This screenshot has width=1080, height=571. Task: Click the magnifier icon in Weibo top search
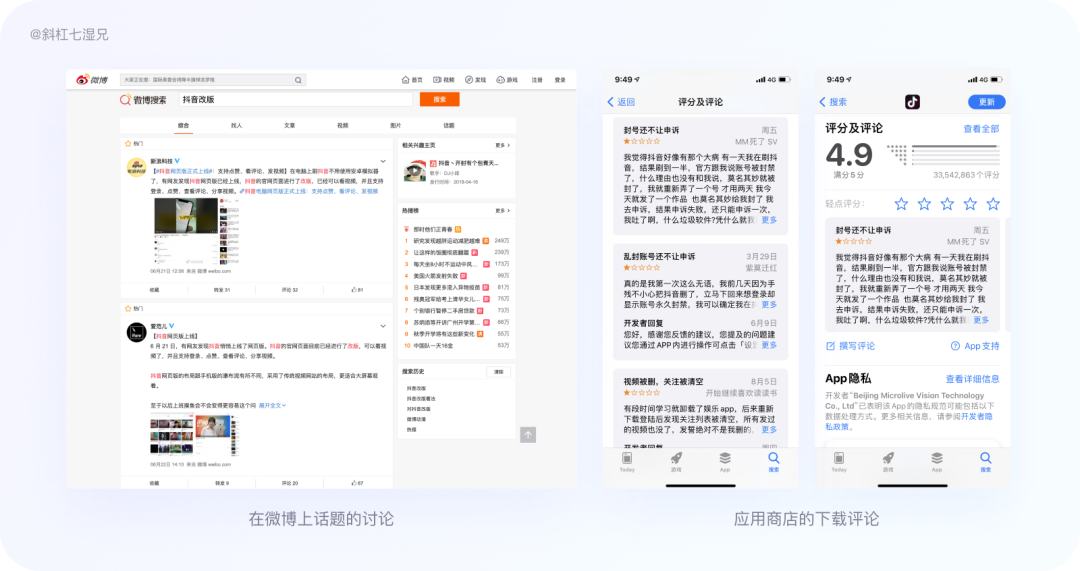(x=298, y=80)
